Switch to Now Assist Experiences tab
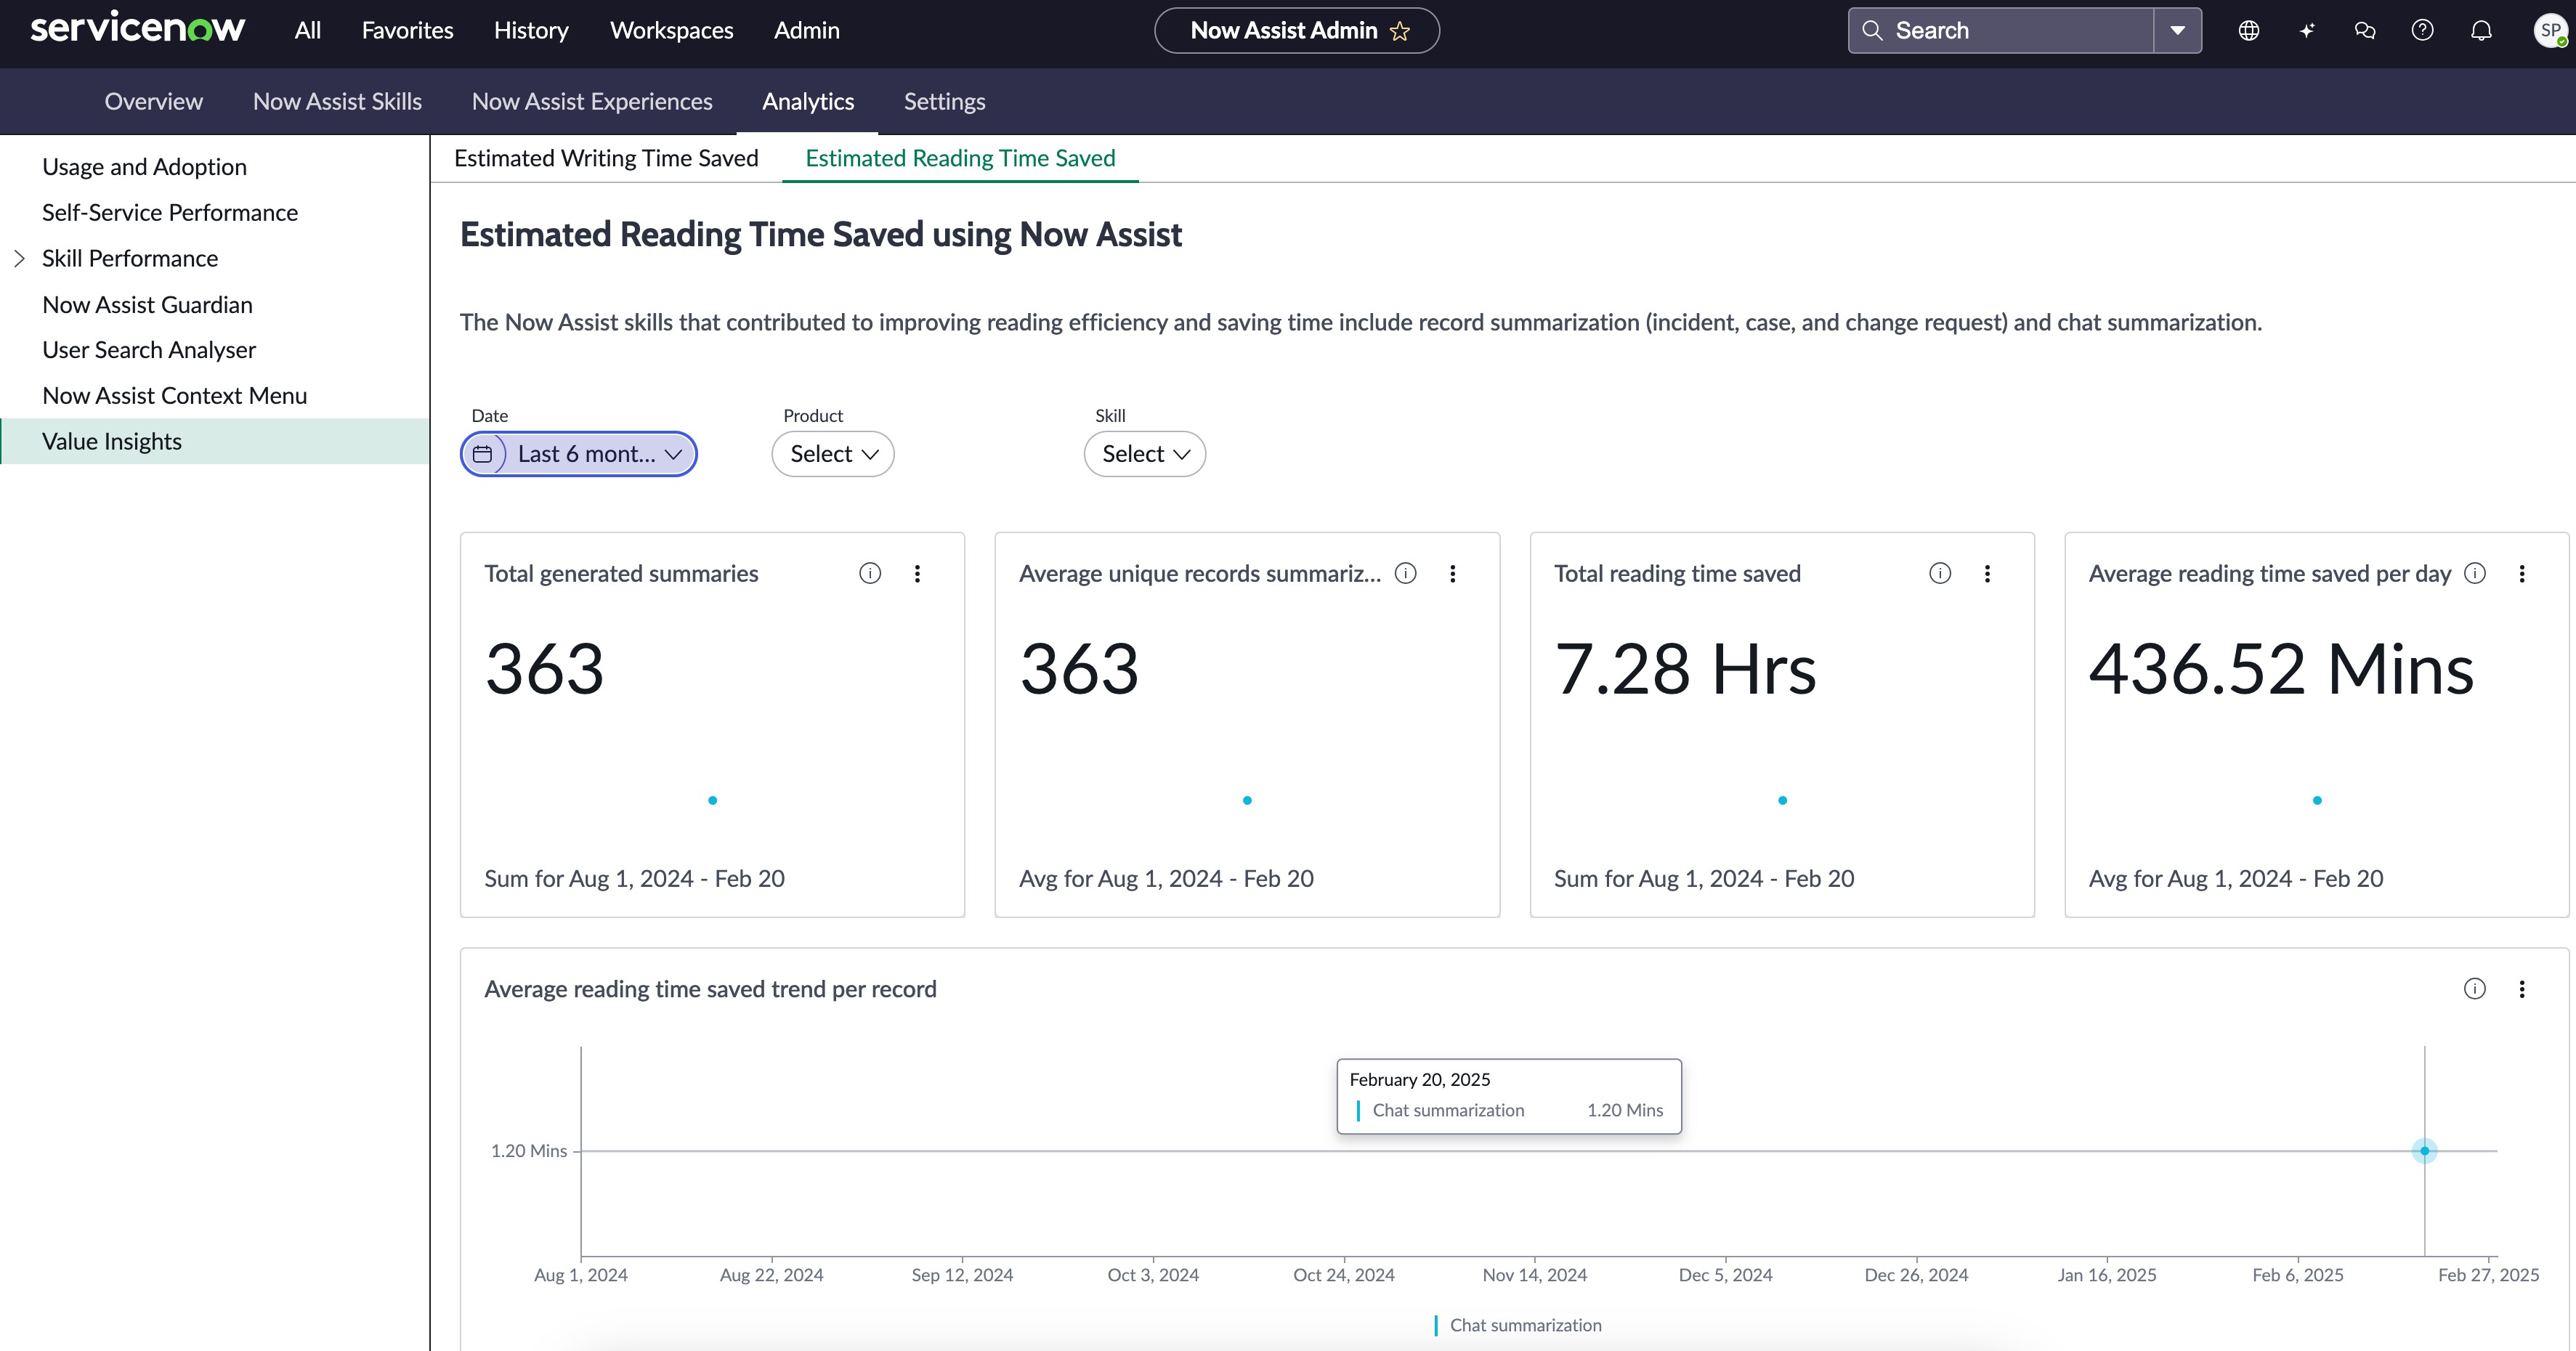Viewport: 2576px width, 1351px height. [592, 101]
